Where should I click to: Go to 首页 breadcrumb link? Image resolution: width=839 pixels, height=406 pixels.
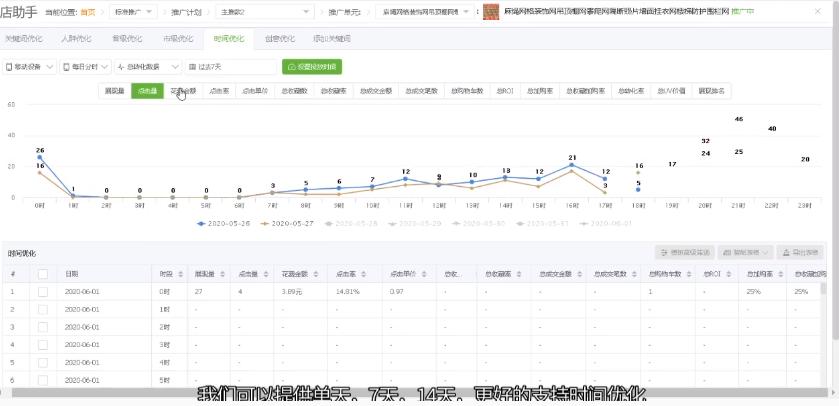88,12
